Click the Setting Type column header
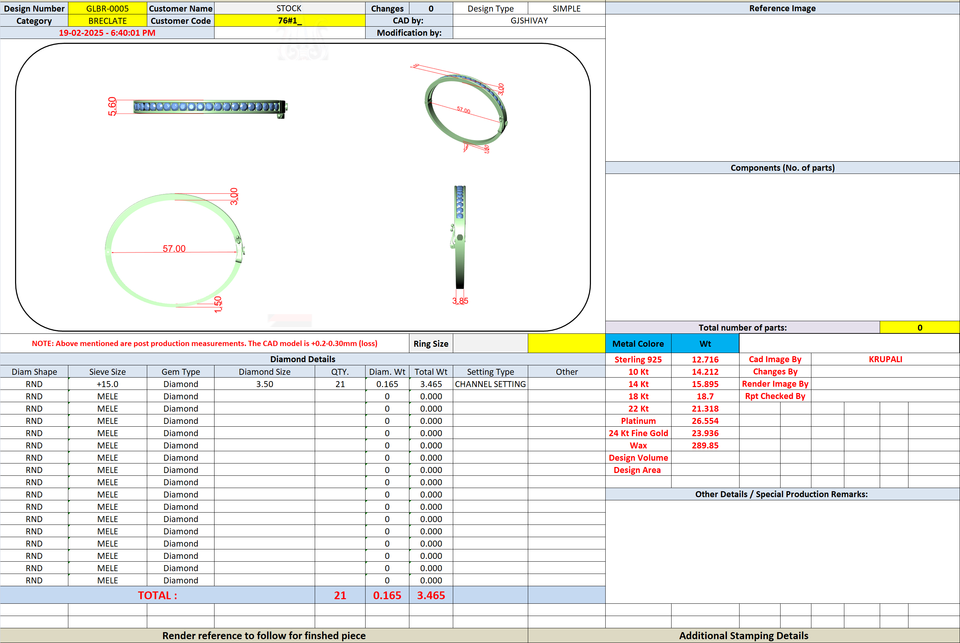Viewport: 960px width, 643px height. click(x=490, y=372)
